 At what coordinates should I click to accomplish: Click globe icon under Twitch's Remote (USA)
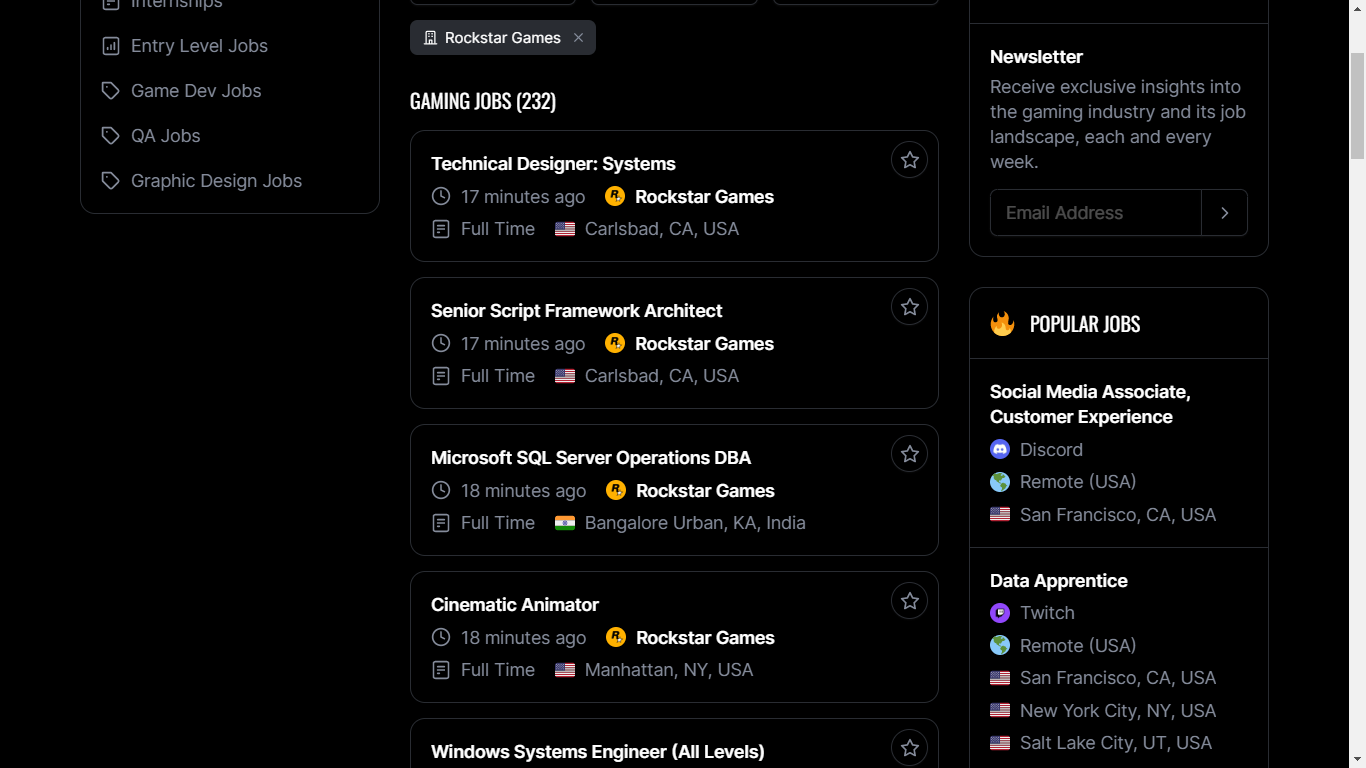pos(1000,646)
